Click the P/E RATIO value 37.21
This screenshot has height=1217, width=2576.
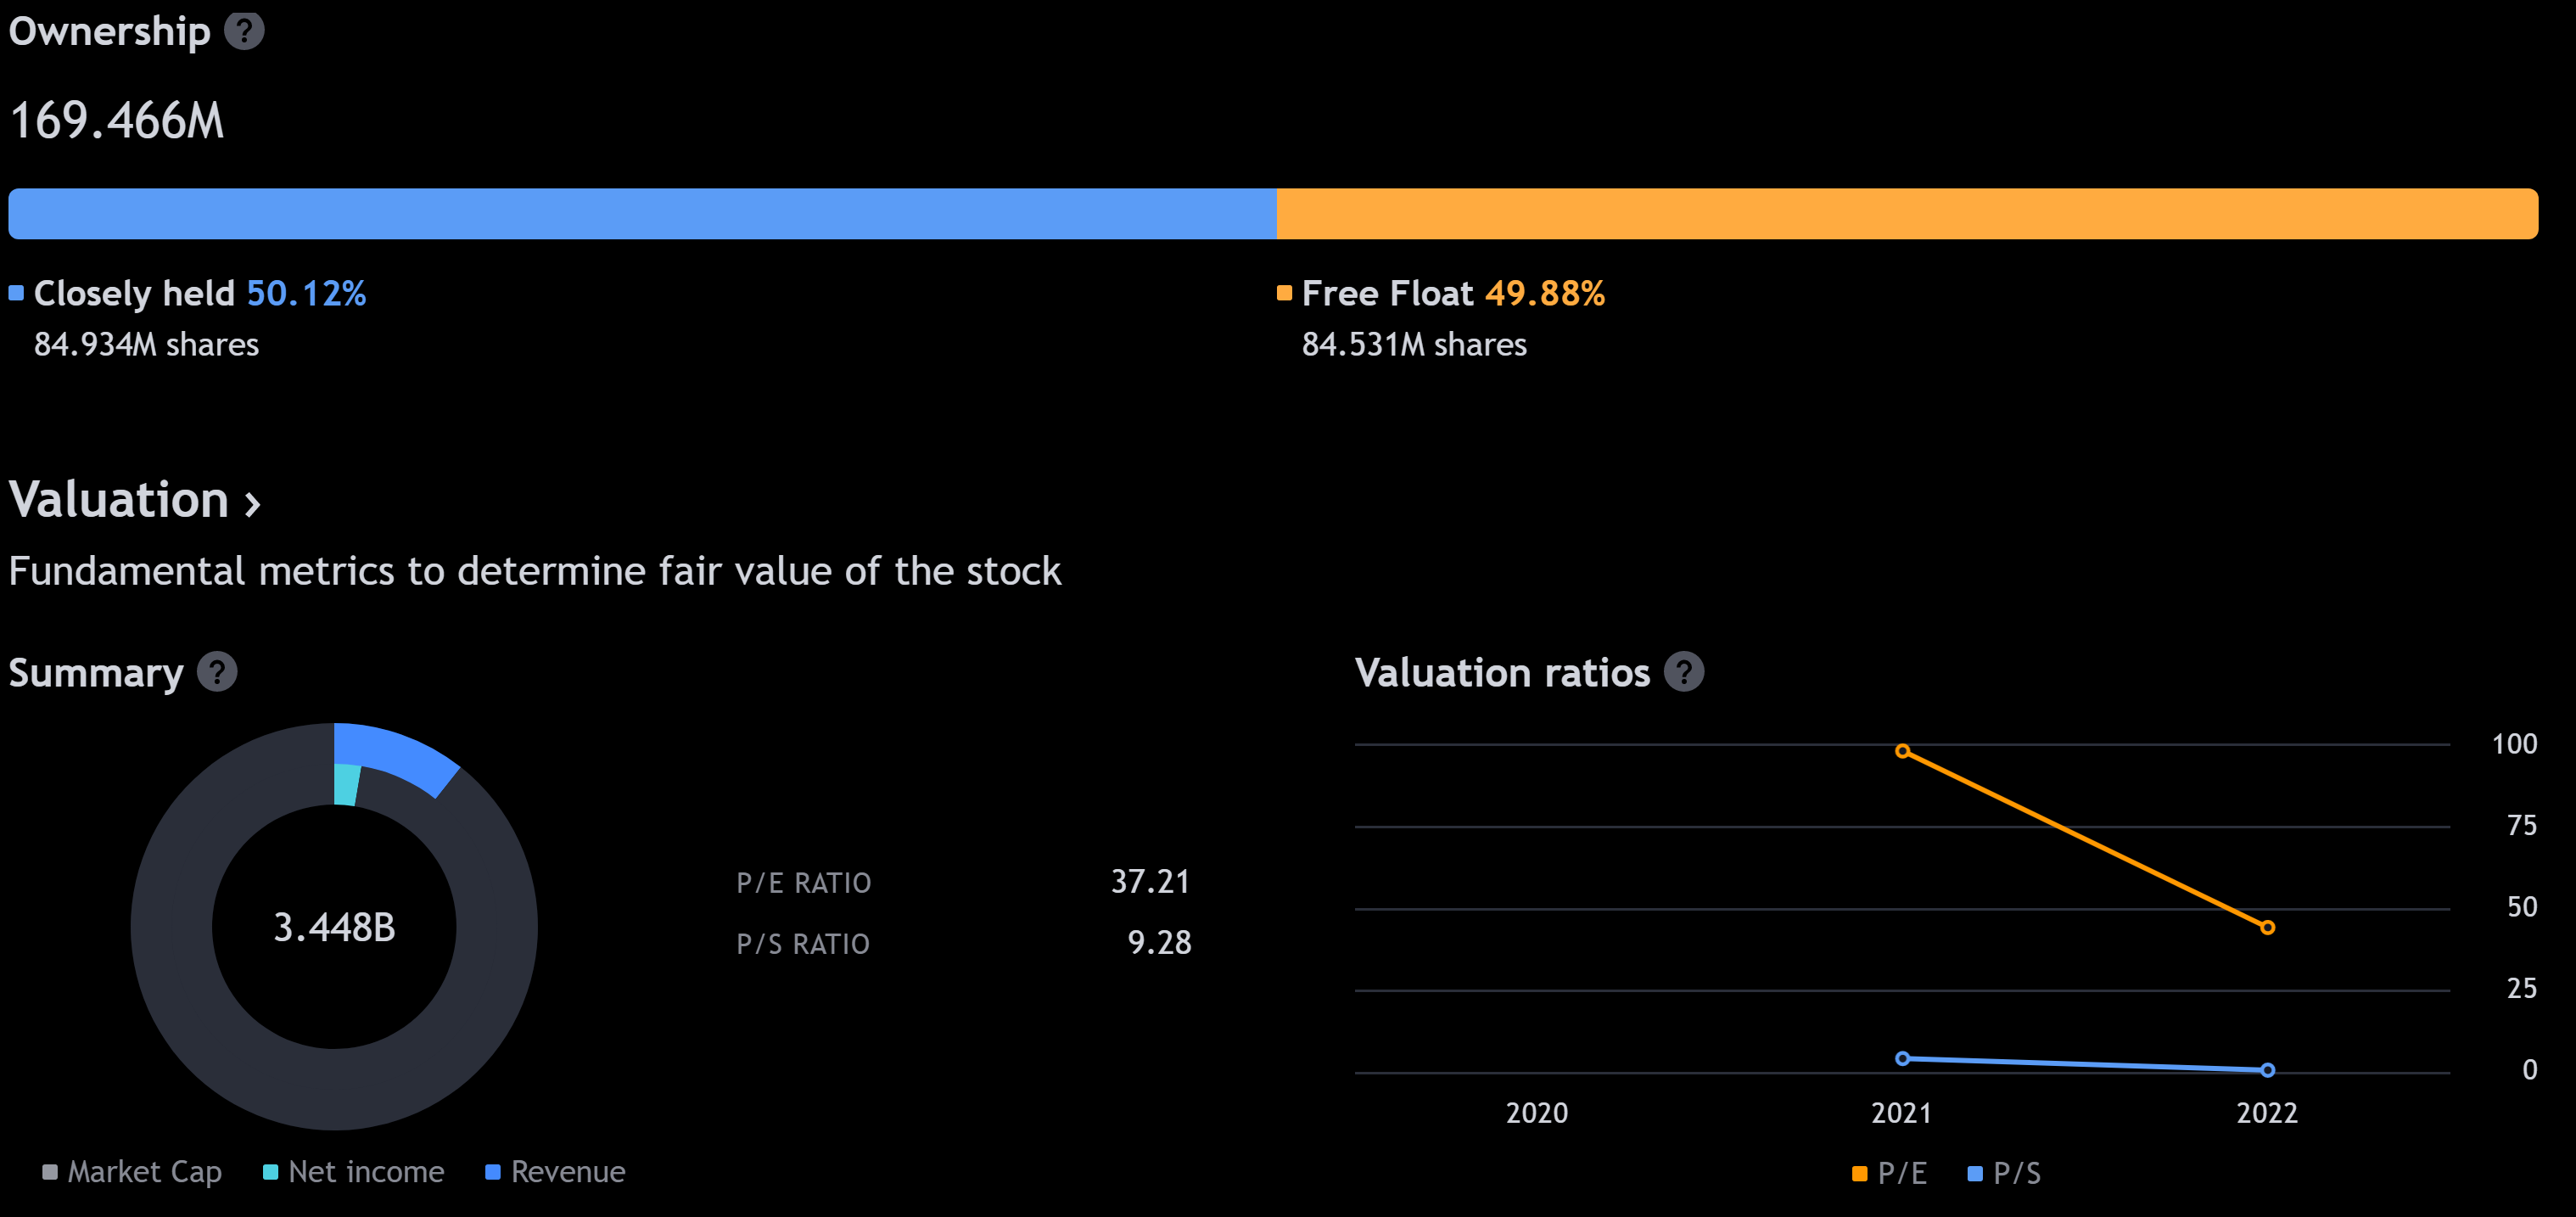pyautogui.click(x=1150, y=882)
